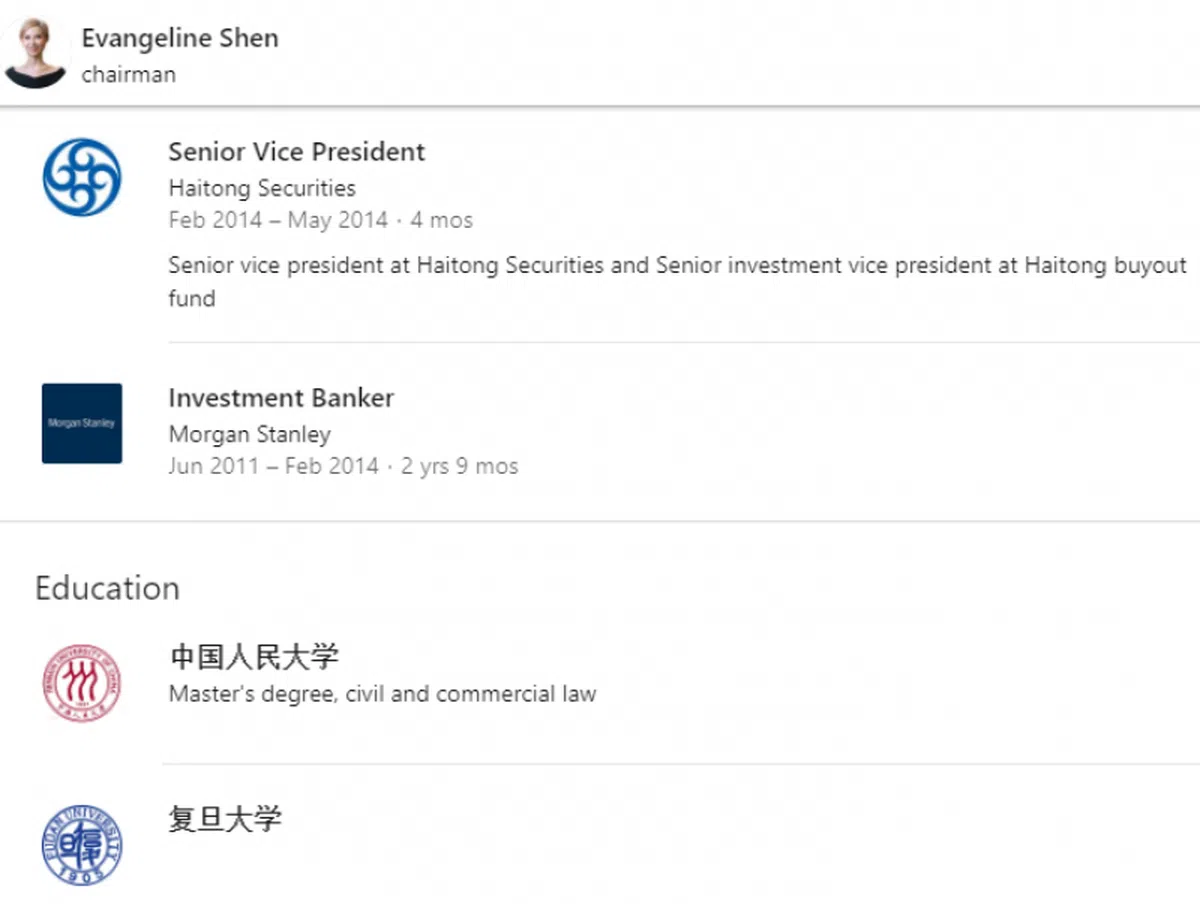
Task: Open the 复旦大学 school entry
Action: coord(225,819)
